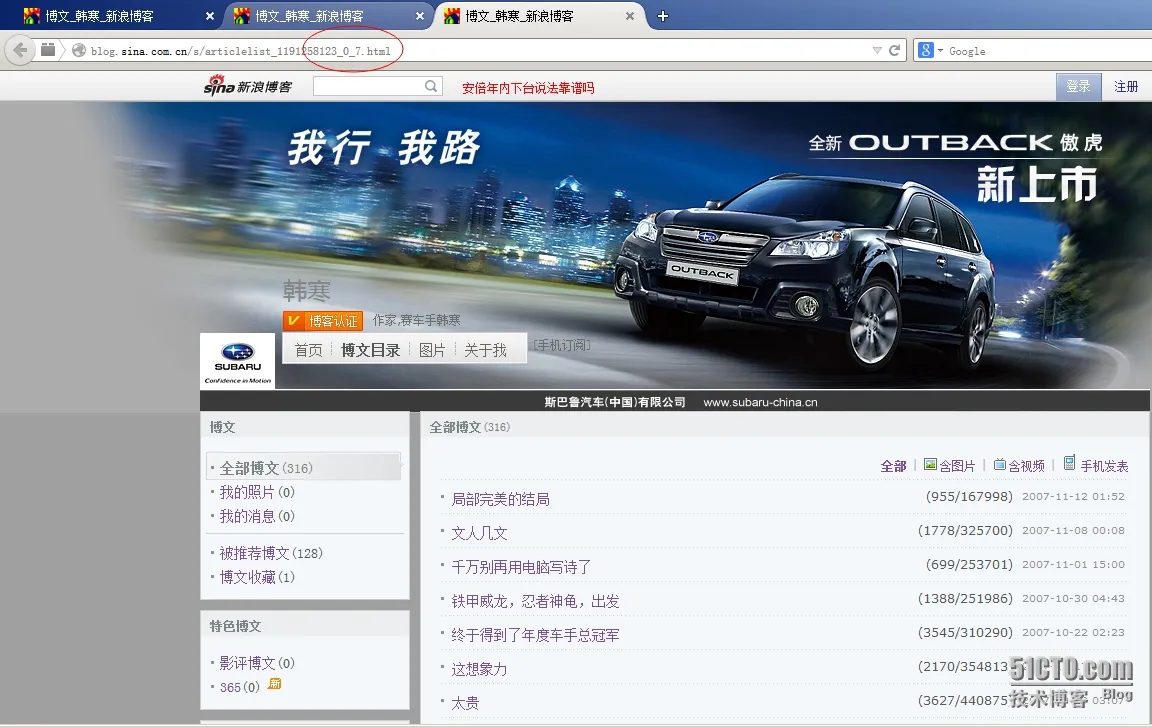Click the 注册 register link

coord(1126,87)
